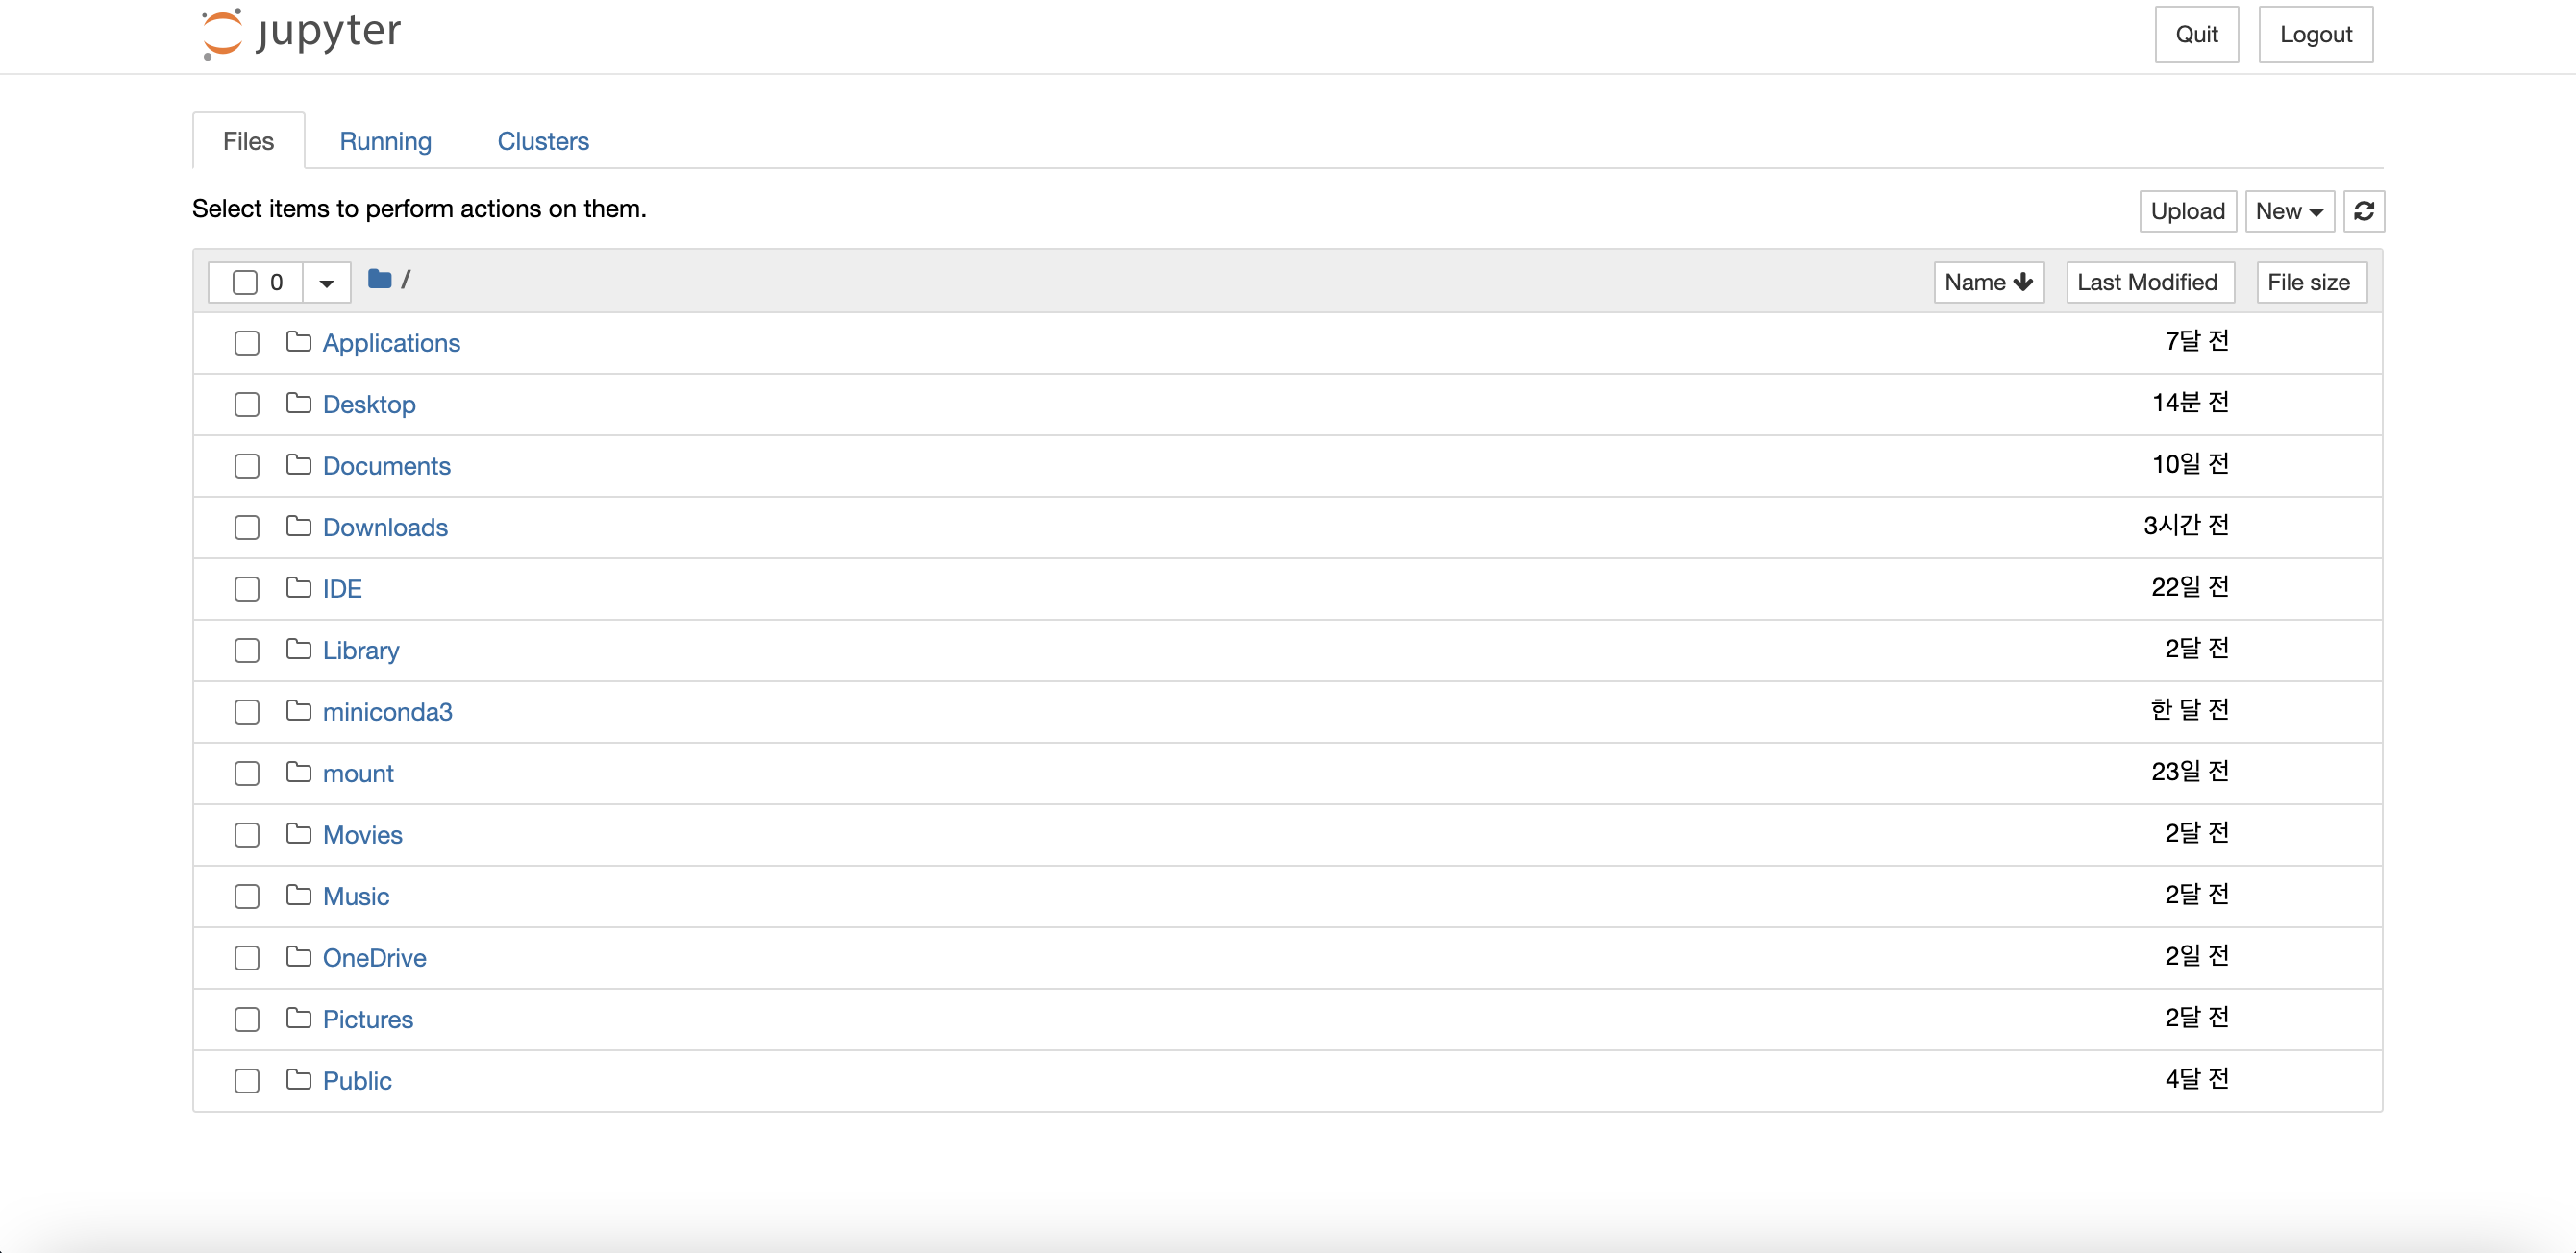Select the master checkbox at top left
2576x1253 pixels.
(246, 281)
